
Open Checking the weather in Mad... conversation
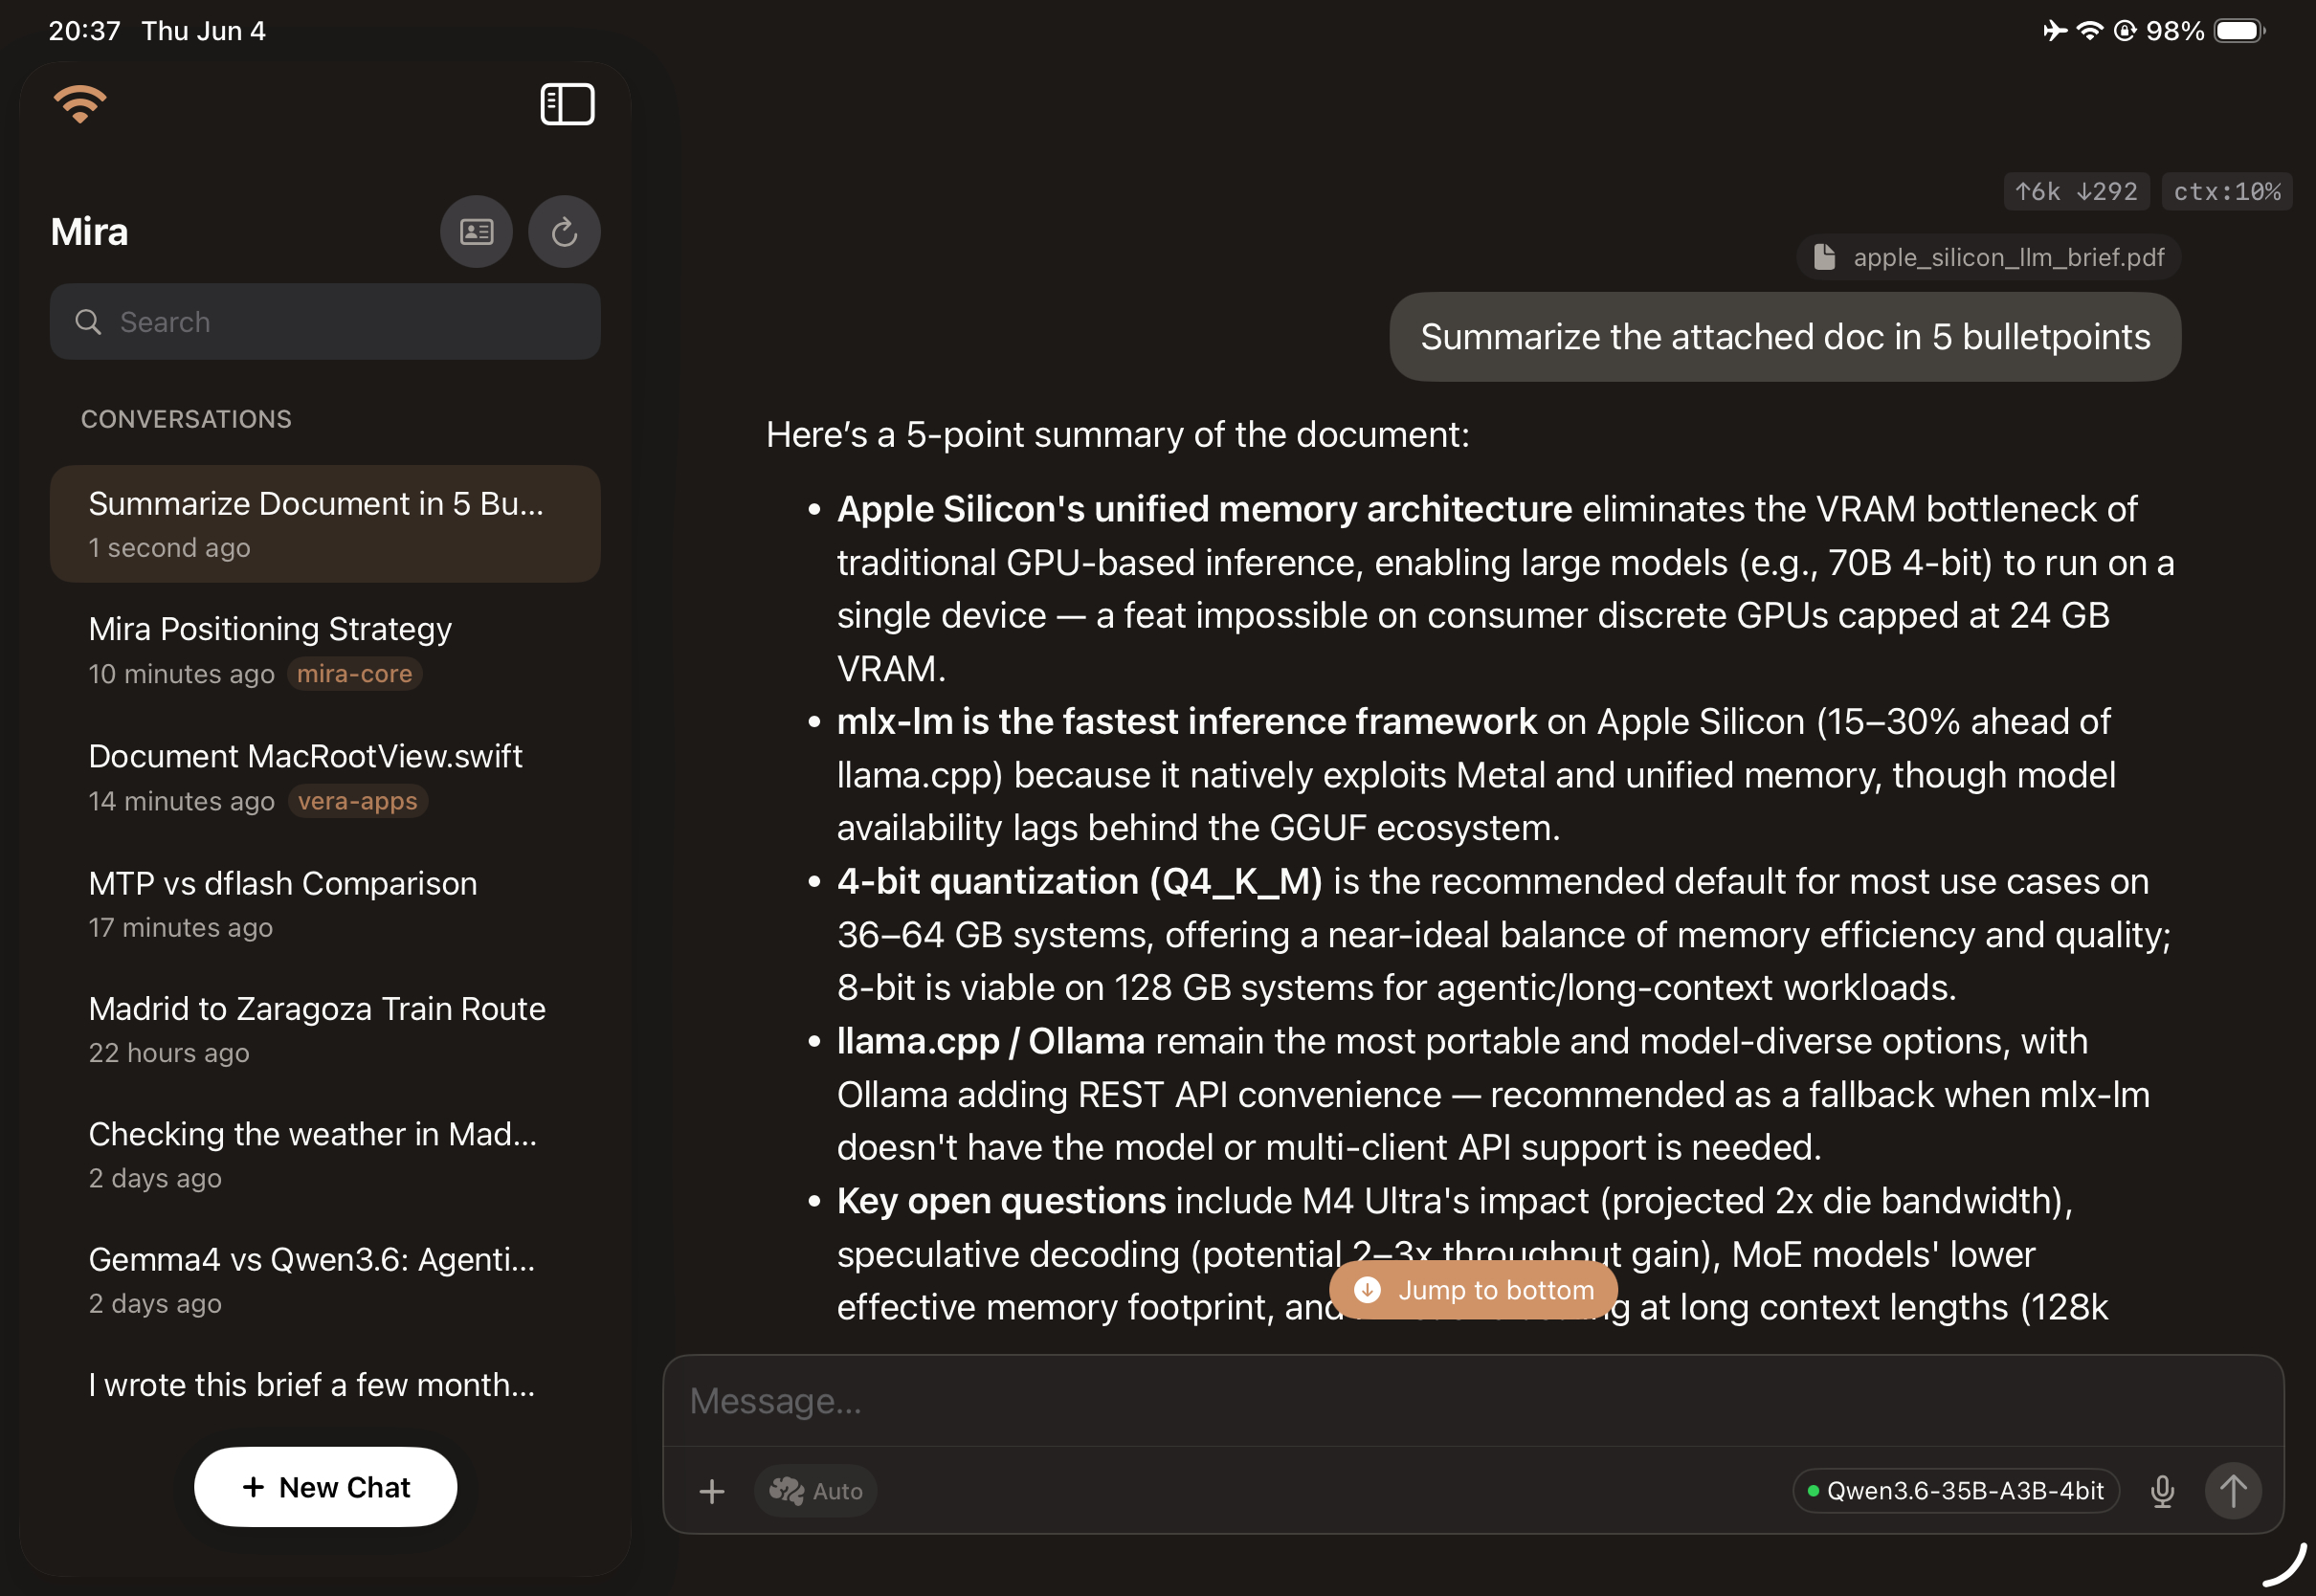pos(325,1154)
